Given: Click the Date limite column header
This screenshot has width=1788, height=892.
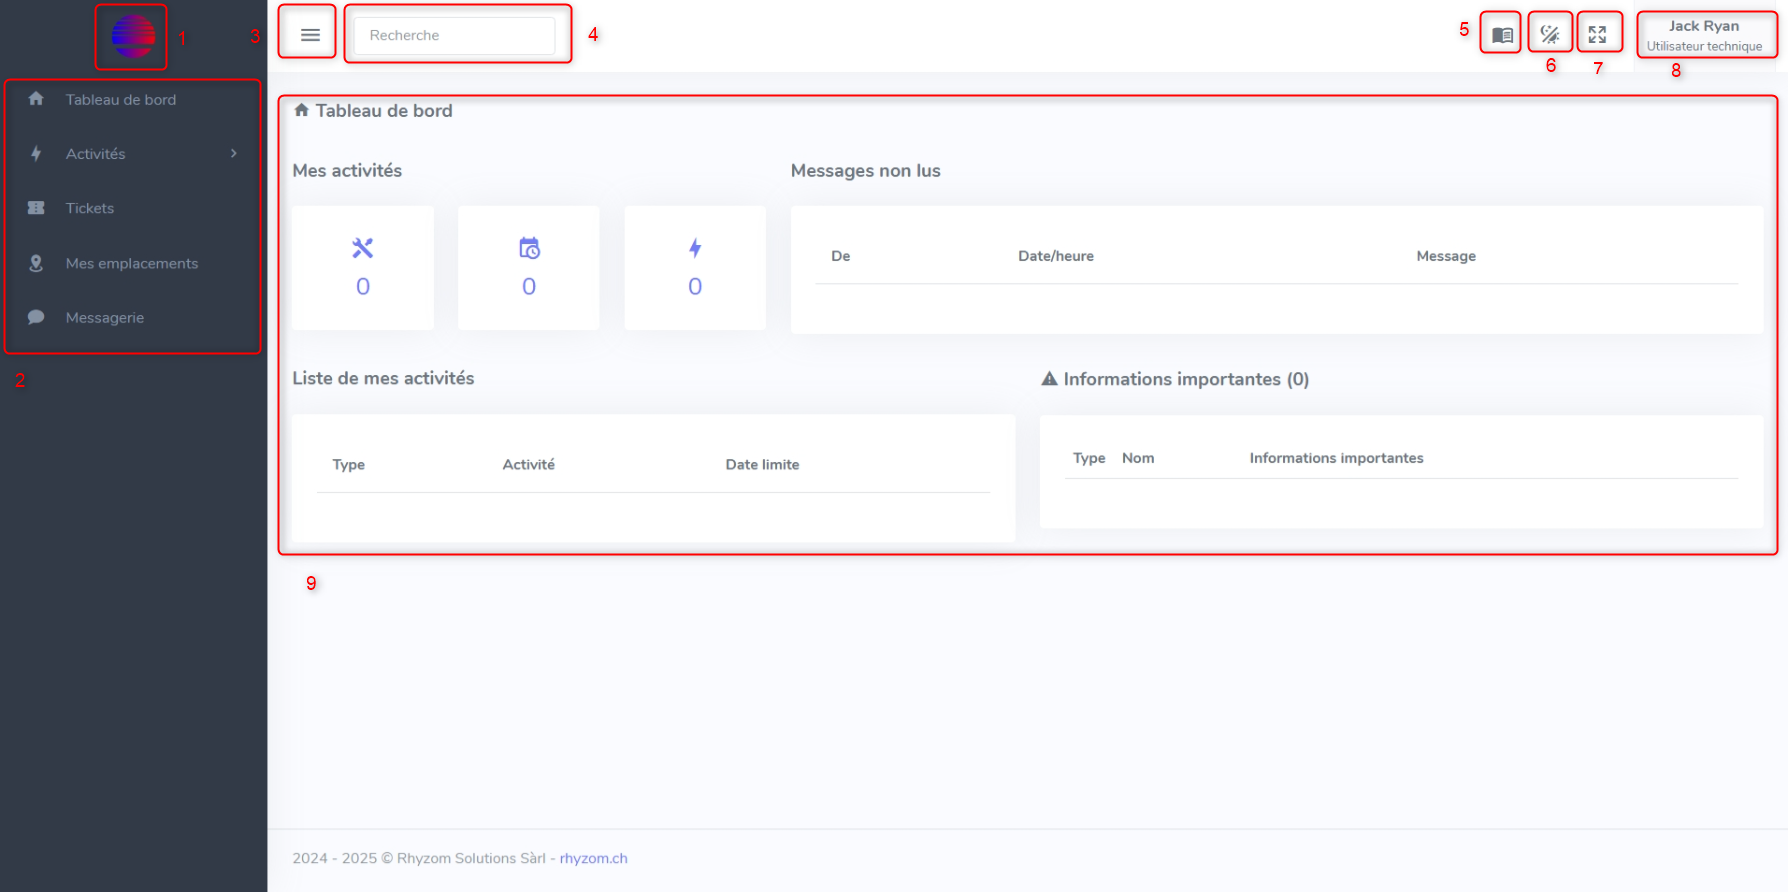Looking at the screenshot, I should coord(762,464).
